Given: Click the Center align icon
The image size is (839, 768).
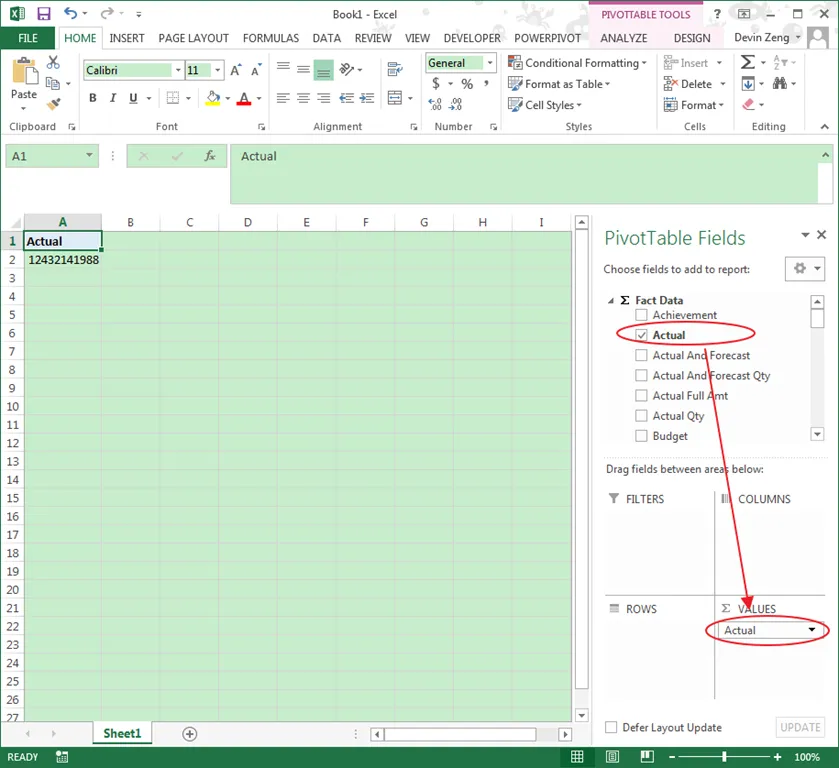Looking at the screenshot, I should 303,98.
